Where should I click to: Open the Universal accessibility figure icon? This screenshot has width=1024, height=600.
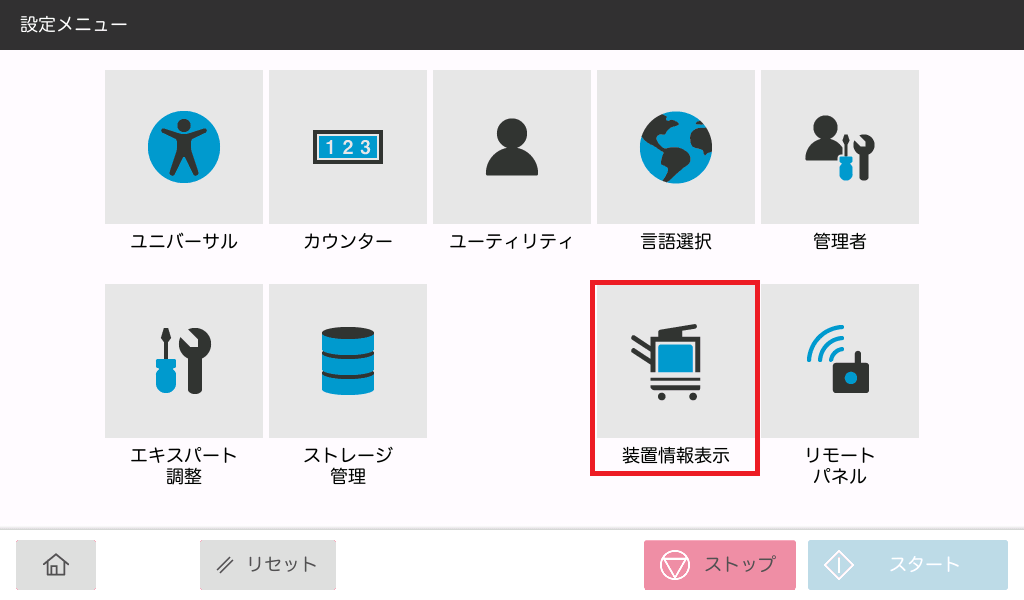click(x=184, y=147)
